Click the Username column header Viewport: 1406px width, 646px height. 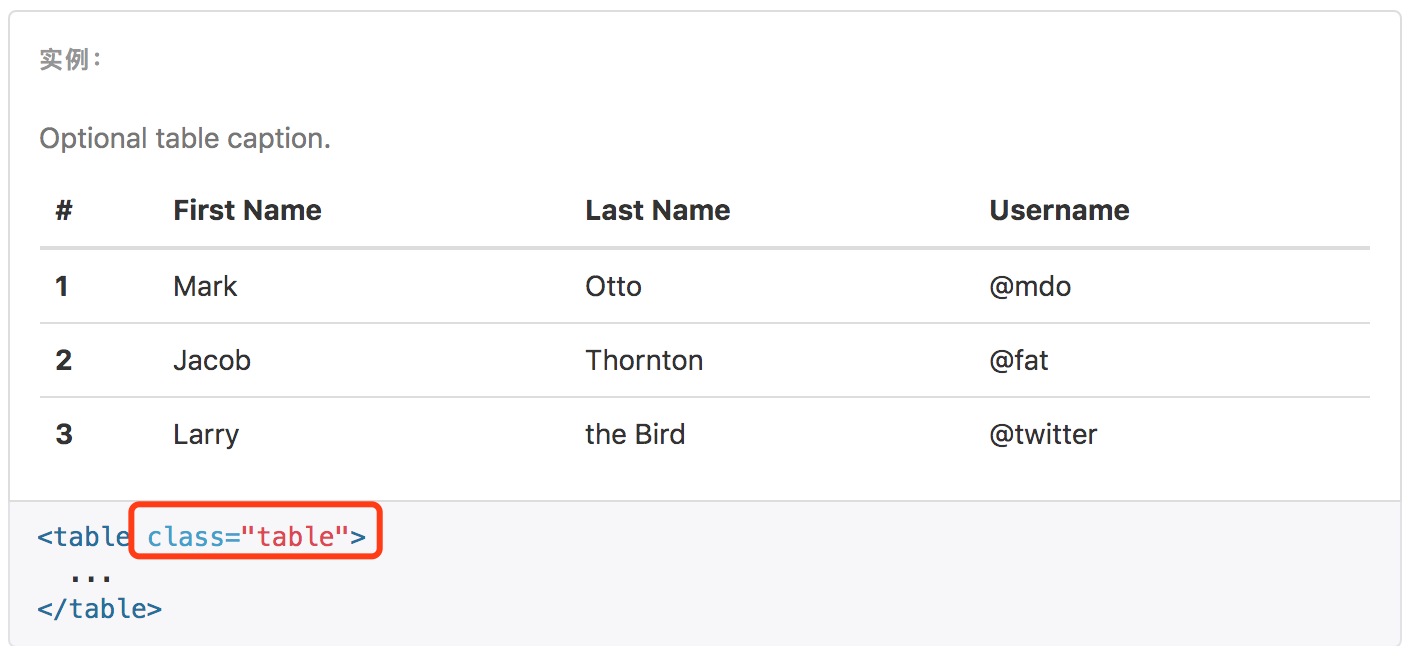coord(1059,210)
